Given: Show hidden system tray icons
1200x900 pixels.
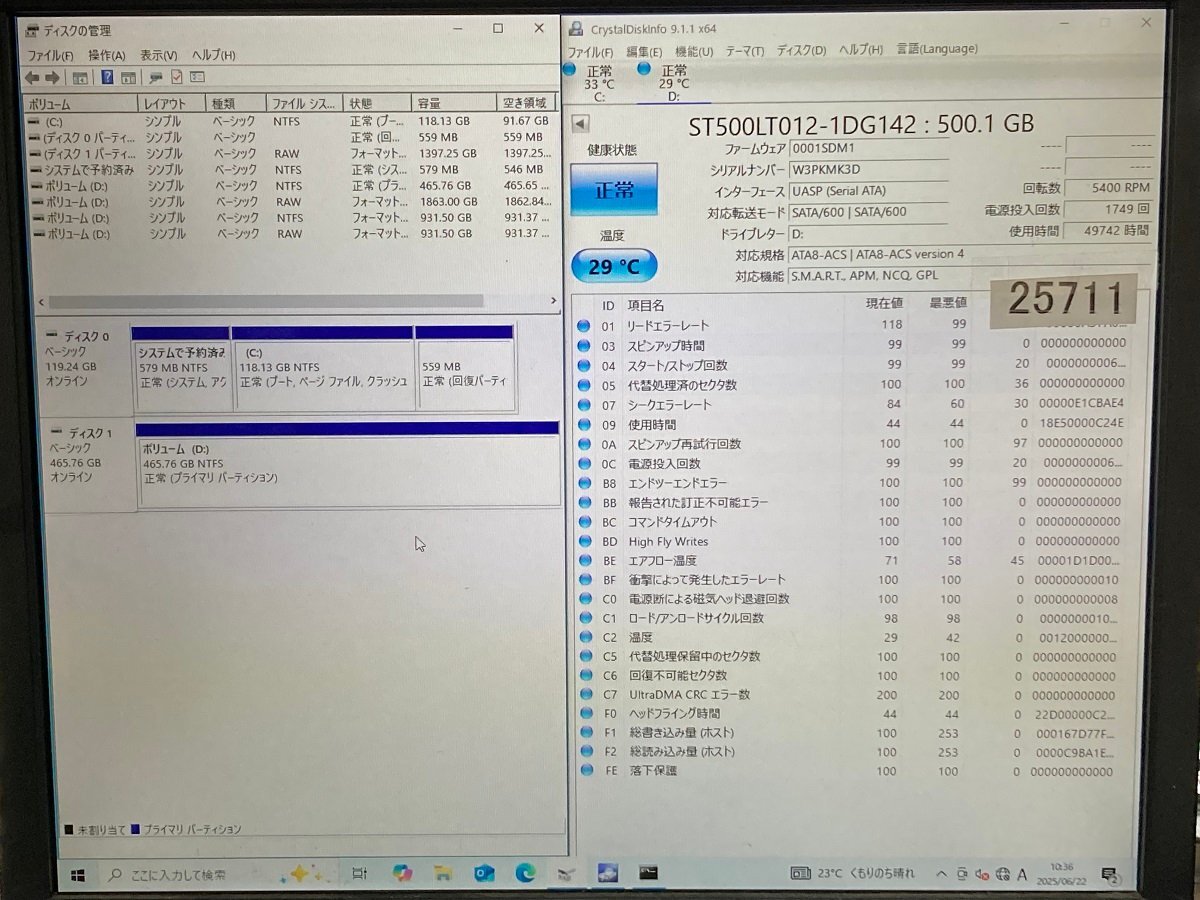Looking at the screenshot, I should click(942, 874).
